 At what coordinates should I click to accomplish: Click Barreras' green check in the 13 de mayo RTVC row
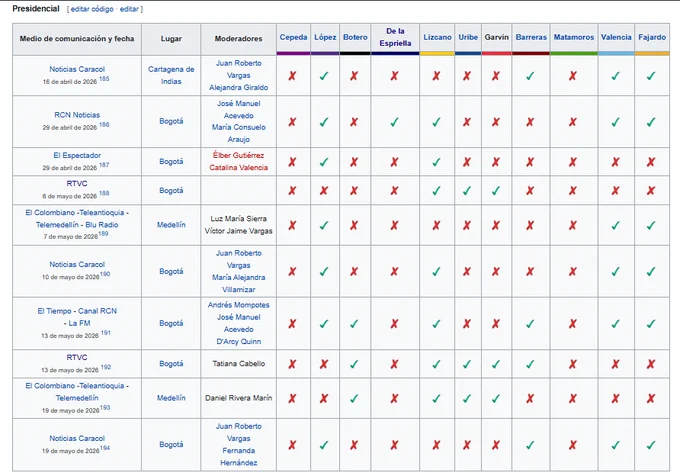click(530, 364)
